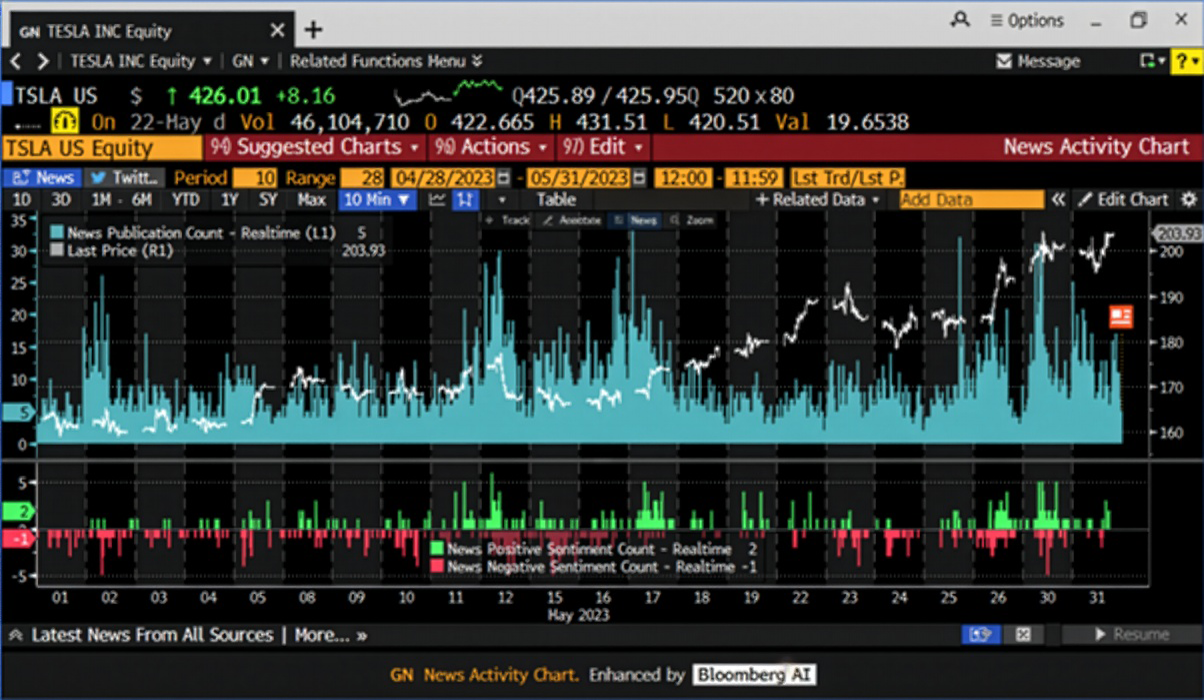Select the highlighted bar chart type icon
The width and height of the screenshot is (1204, 700).
pyautogui.click(x=464, y=199)
